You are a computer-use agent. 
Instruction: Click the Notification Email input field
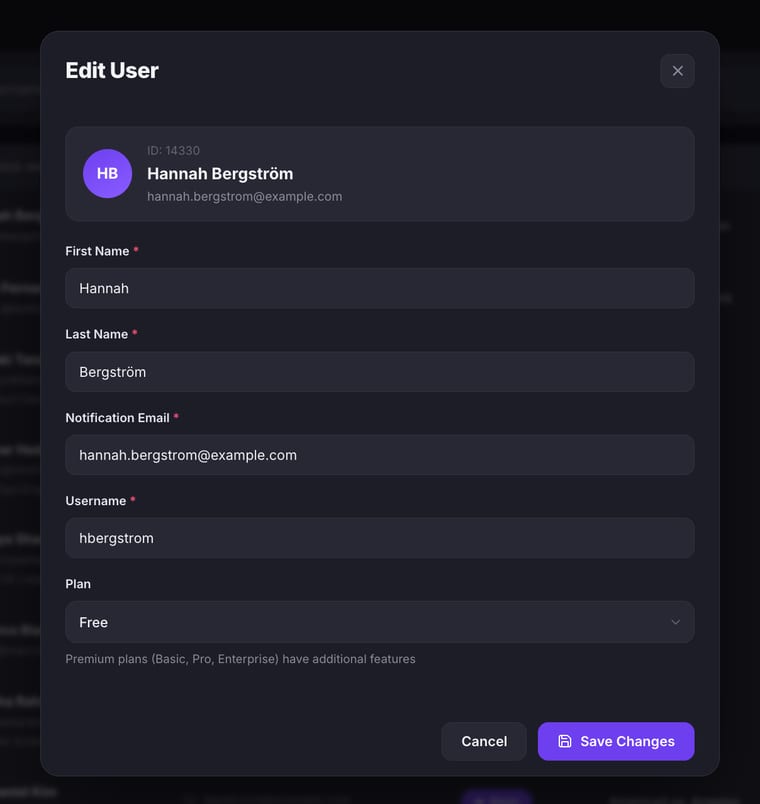coord(379,455)
